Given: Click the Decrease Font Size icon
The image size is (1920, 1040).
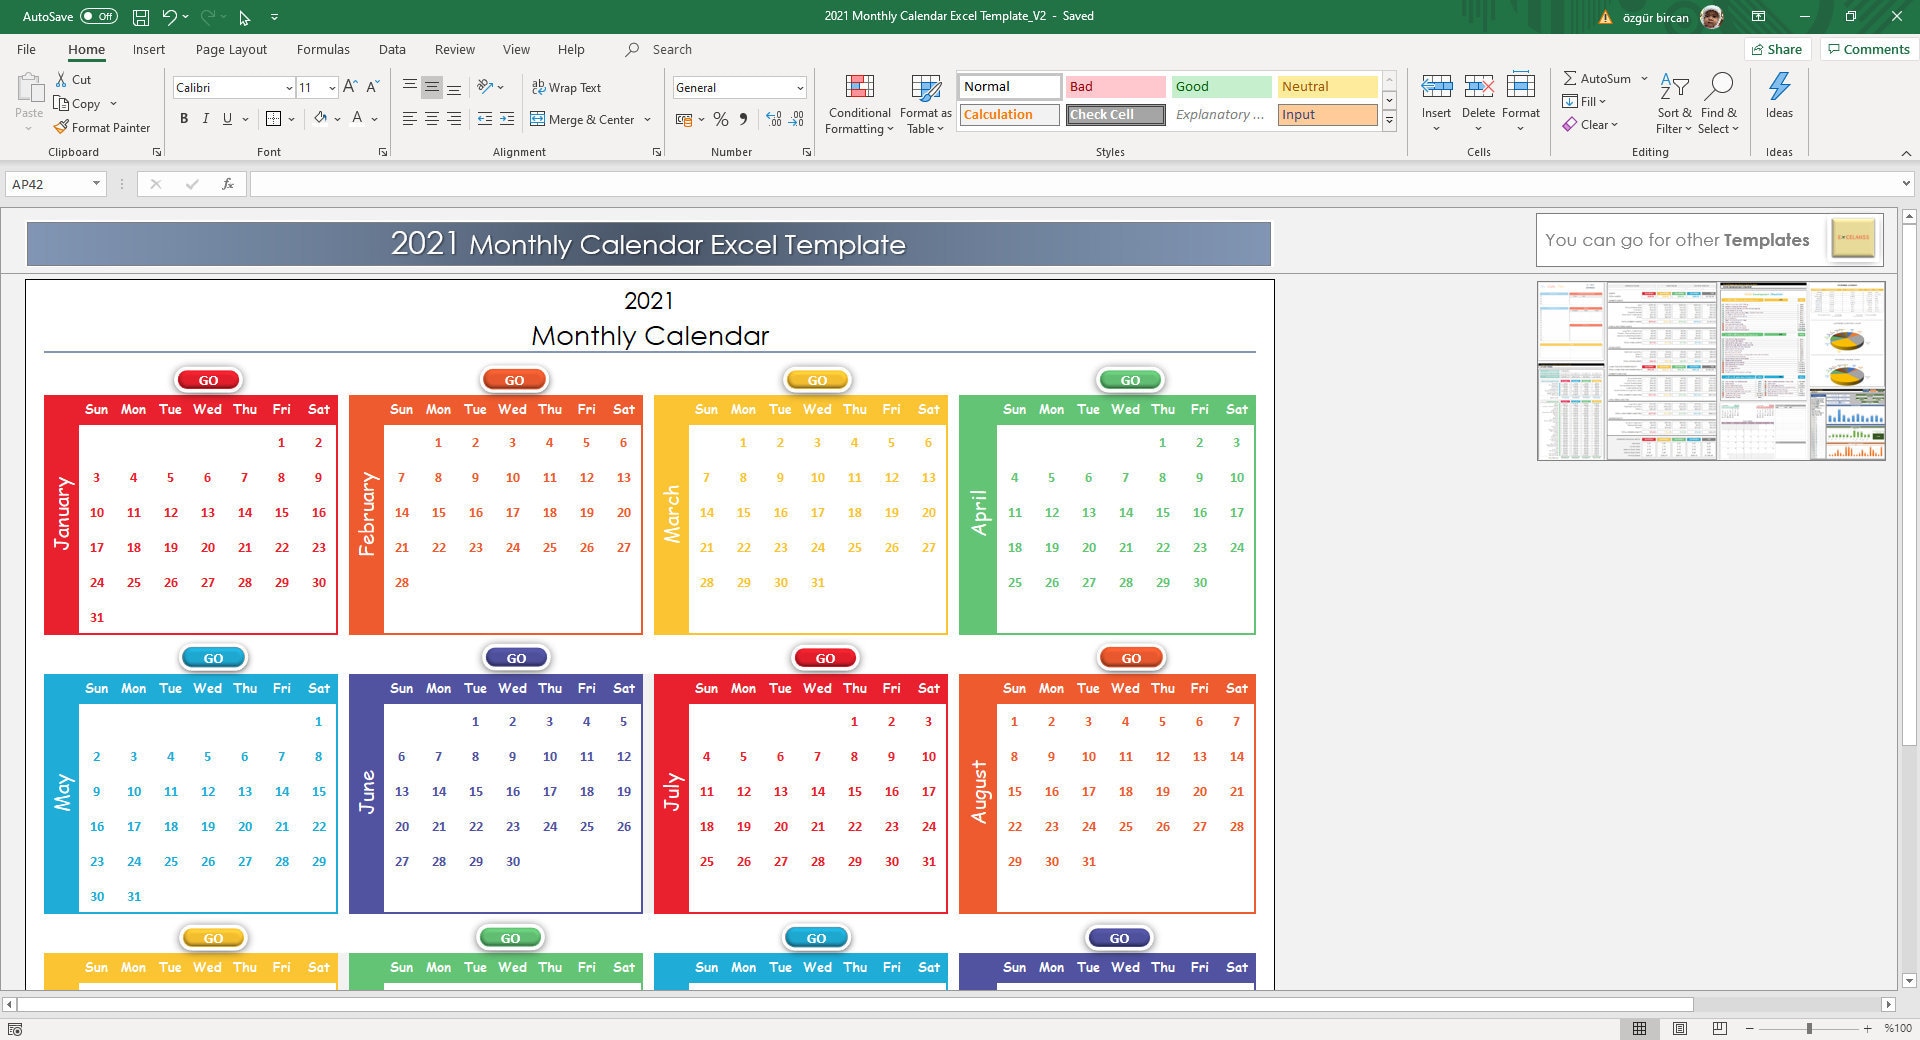Looking at the screenshot, I should (372, 87).
